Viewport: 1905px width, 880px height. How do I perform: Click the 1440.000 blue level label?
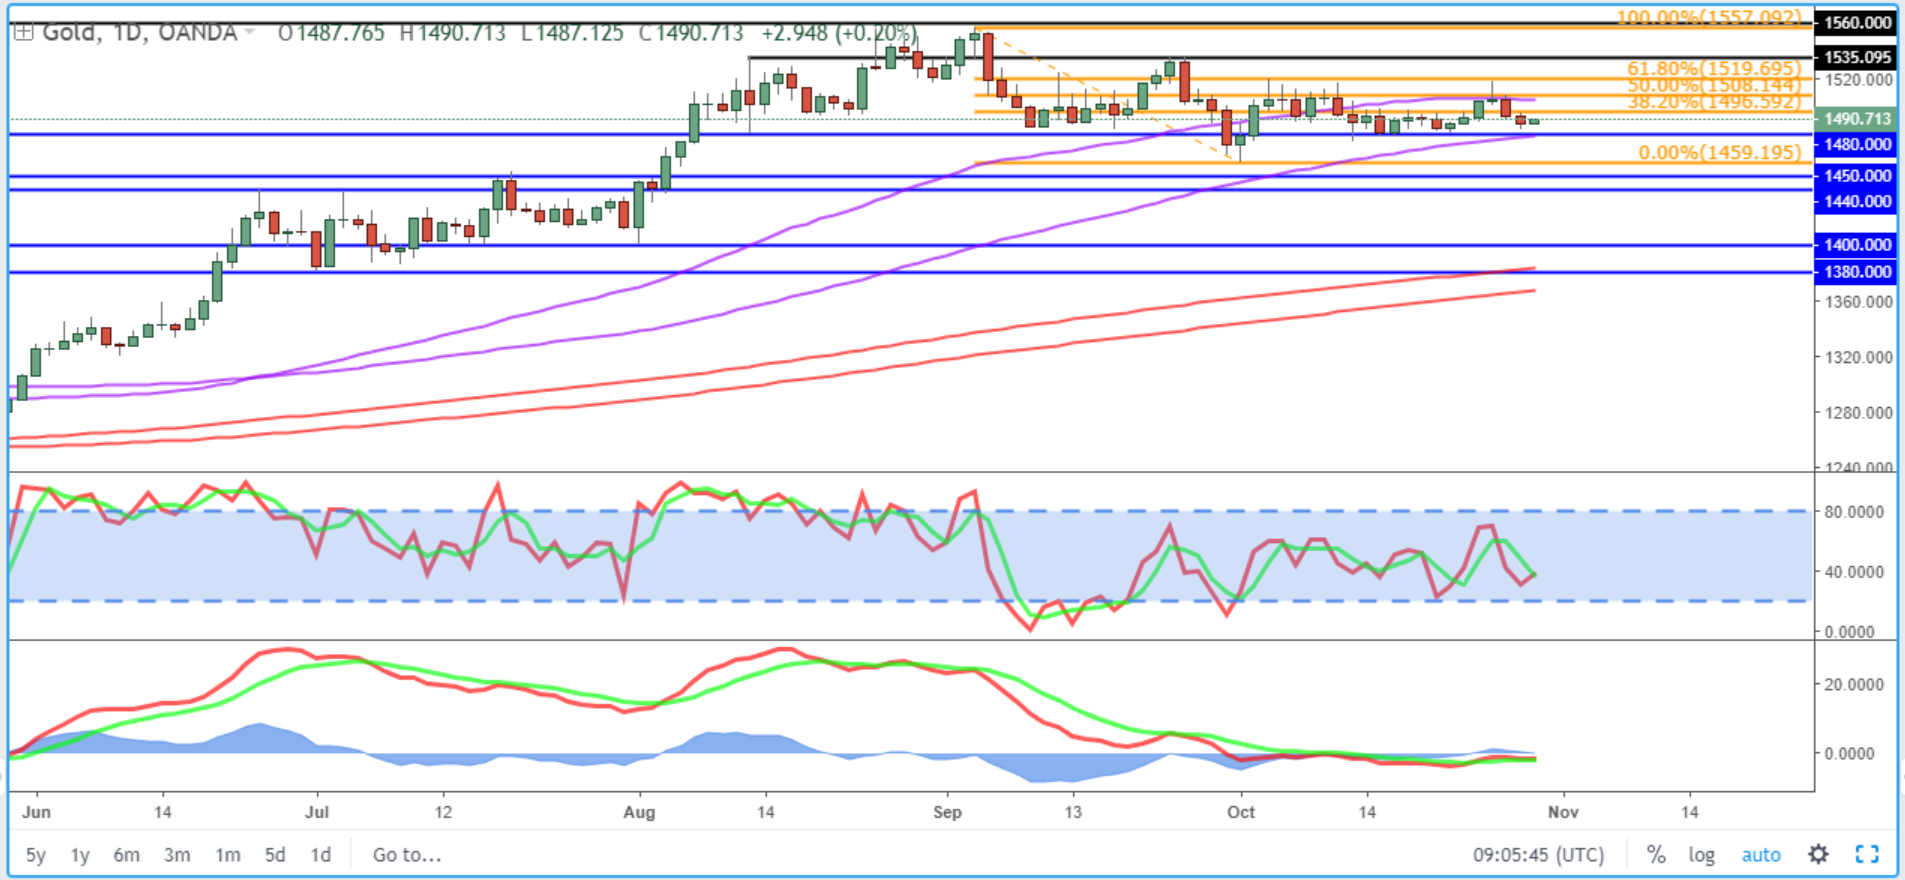1857,201
